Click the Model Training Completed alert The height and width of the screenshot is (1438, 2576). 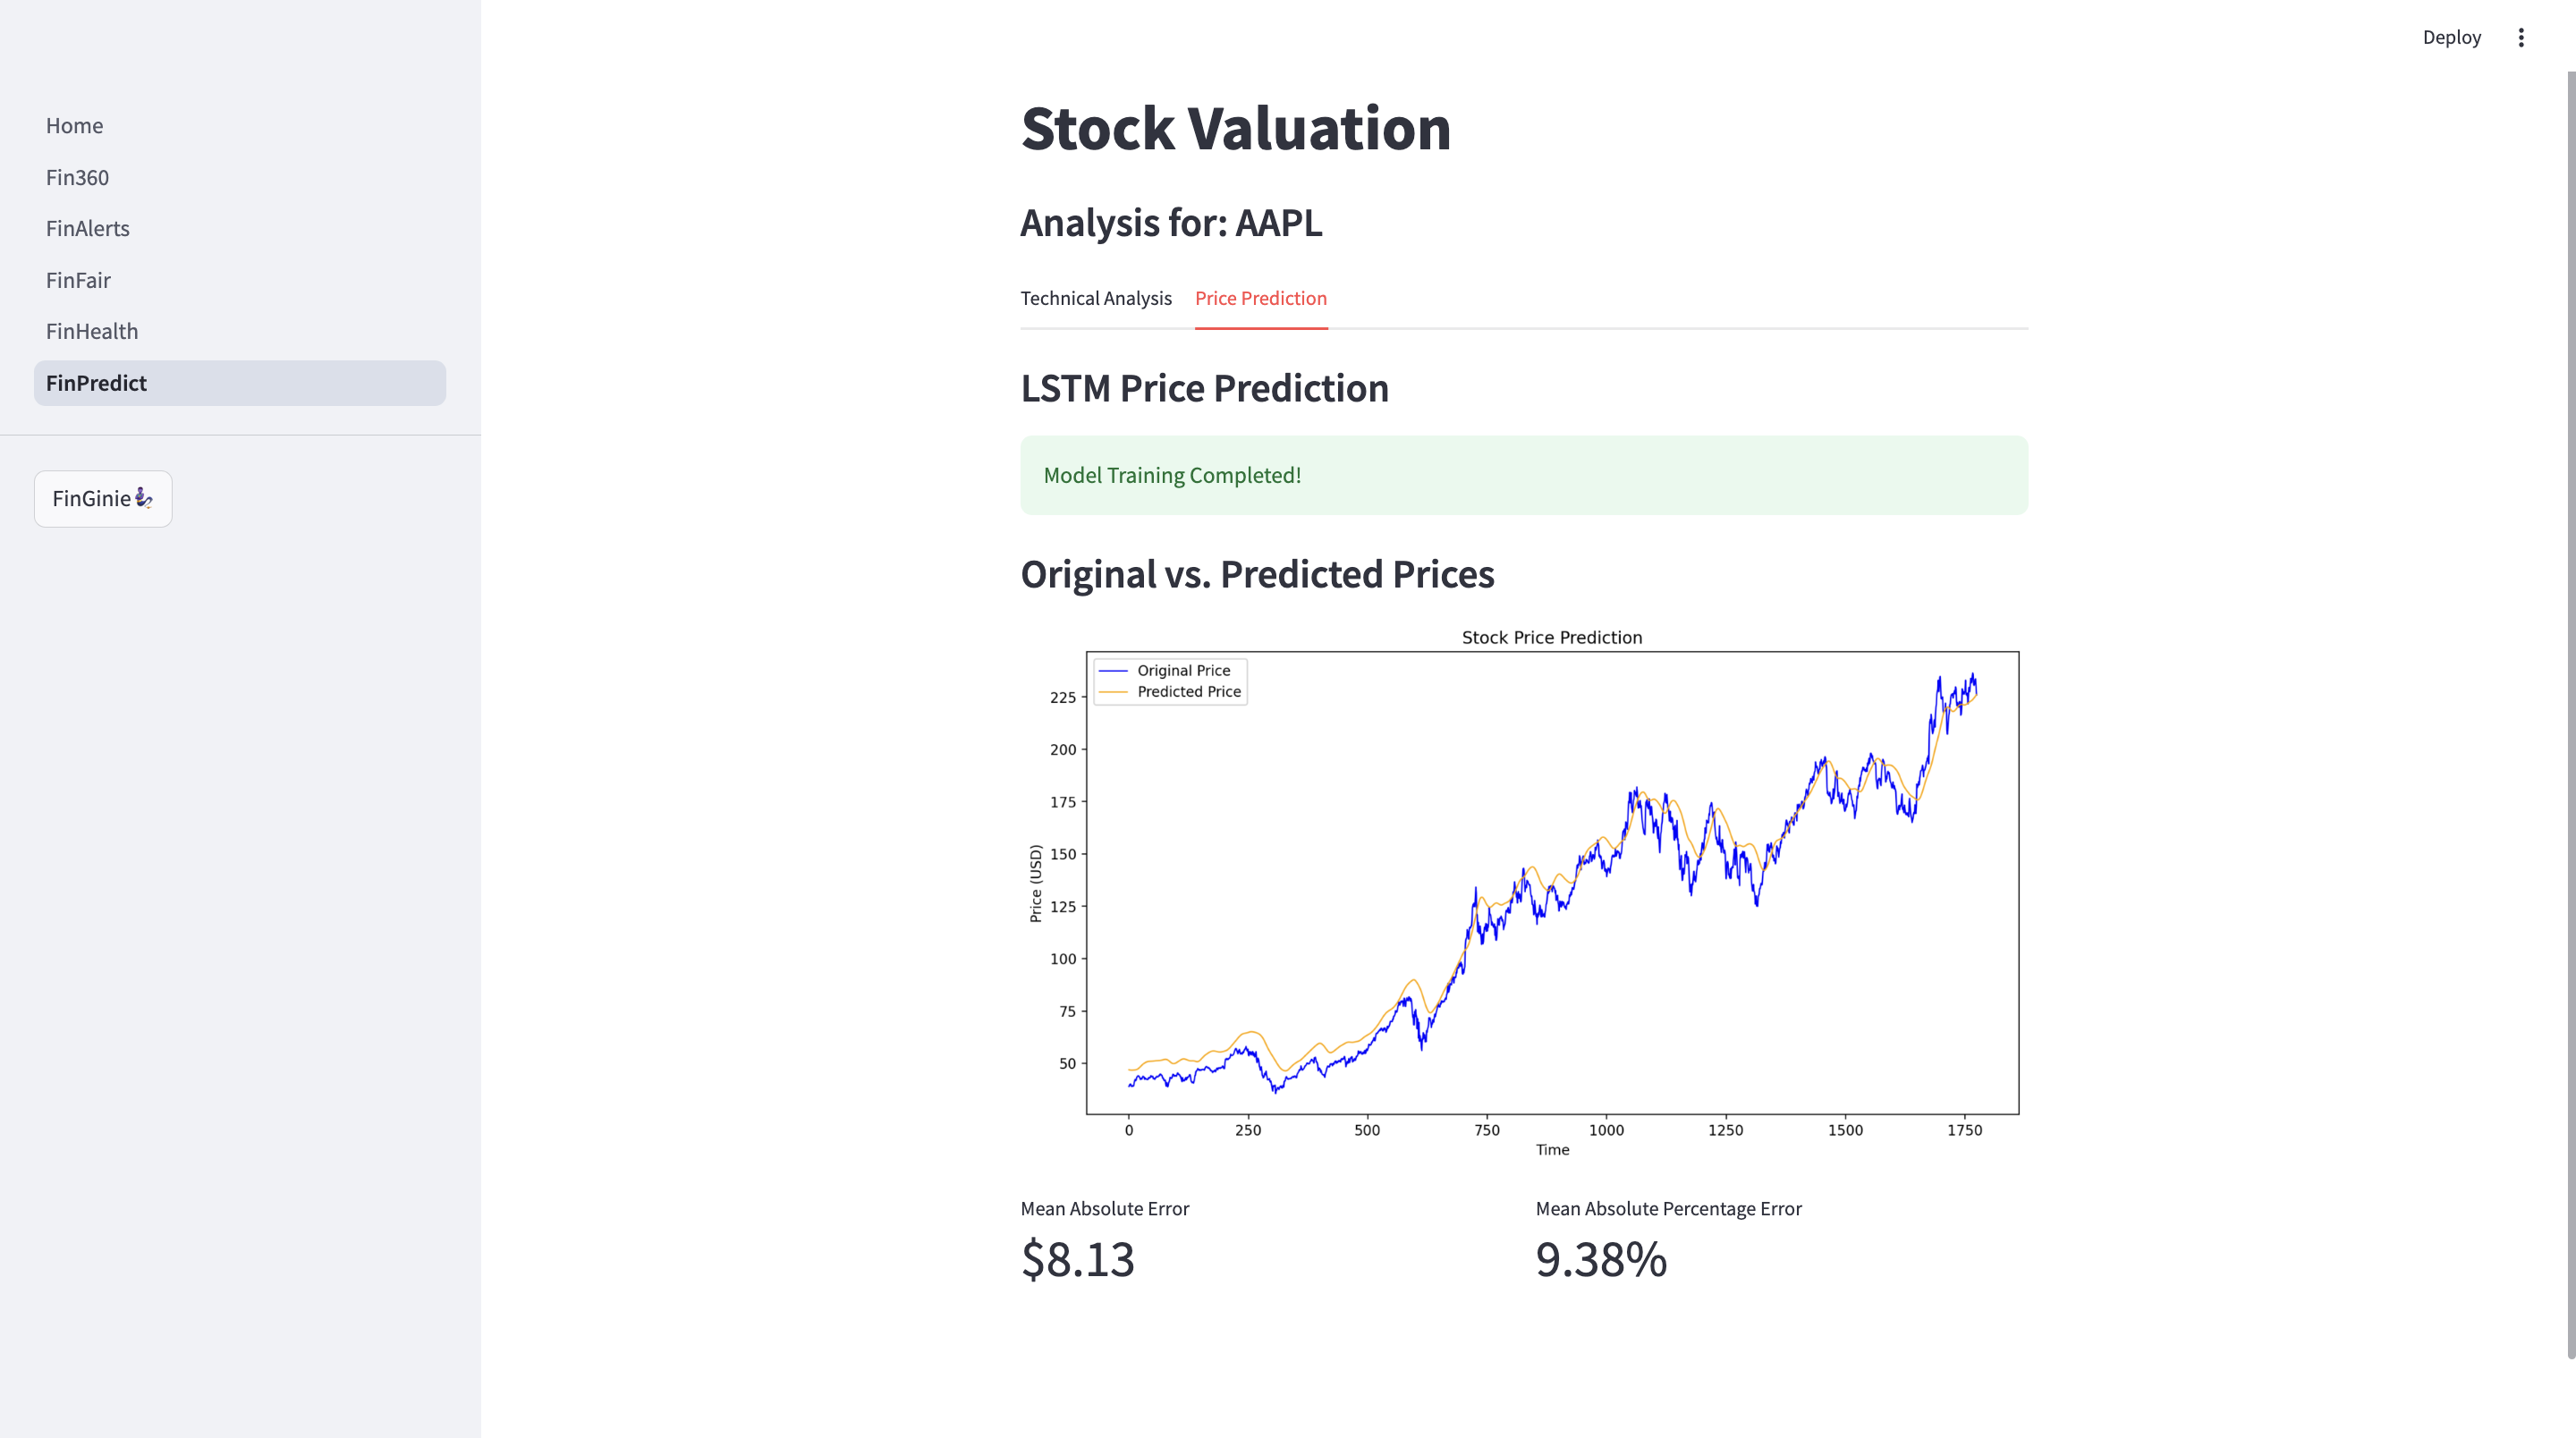tap(1523, 475)
